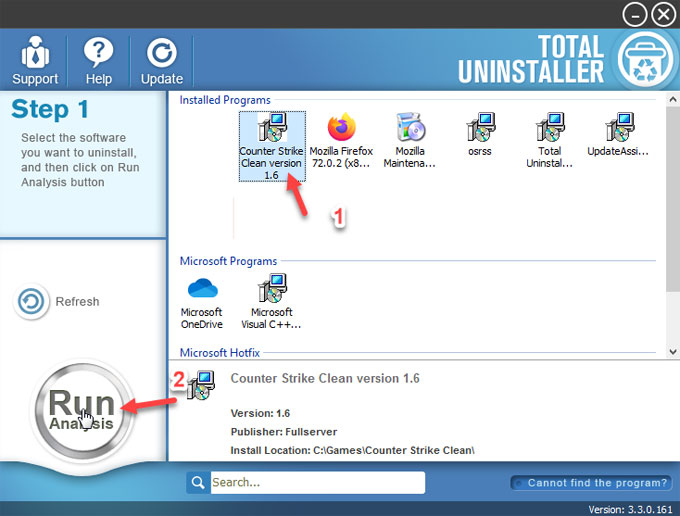680x516 pixels.
Task: Click Cannot find the program link
Action: coord(592,483)
